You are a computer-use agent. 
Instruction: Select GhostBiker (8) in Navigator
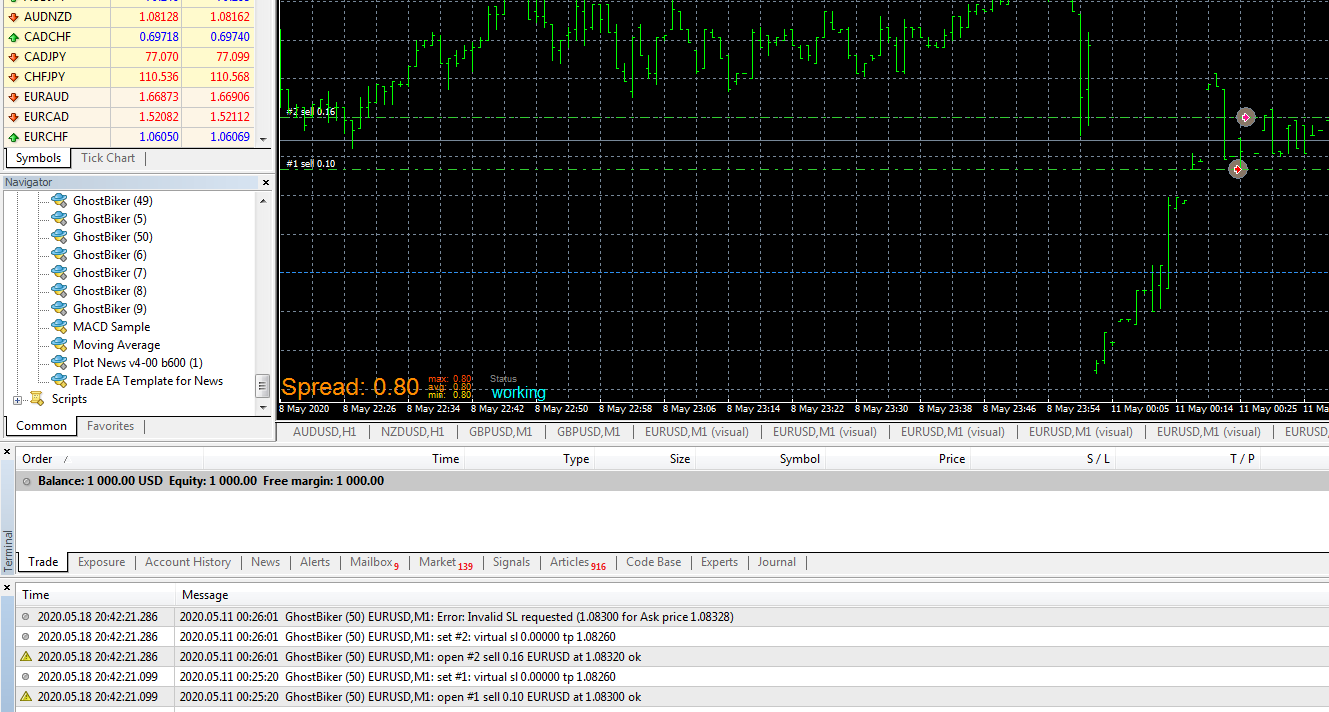110,291
